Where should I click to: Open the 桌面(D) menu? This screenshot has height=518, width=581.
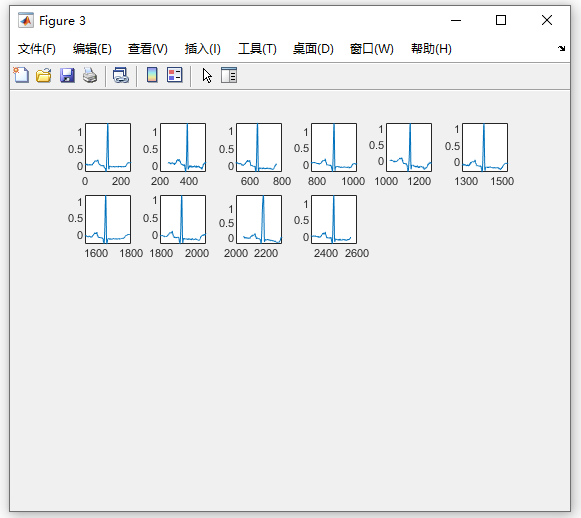pos(313,49)
